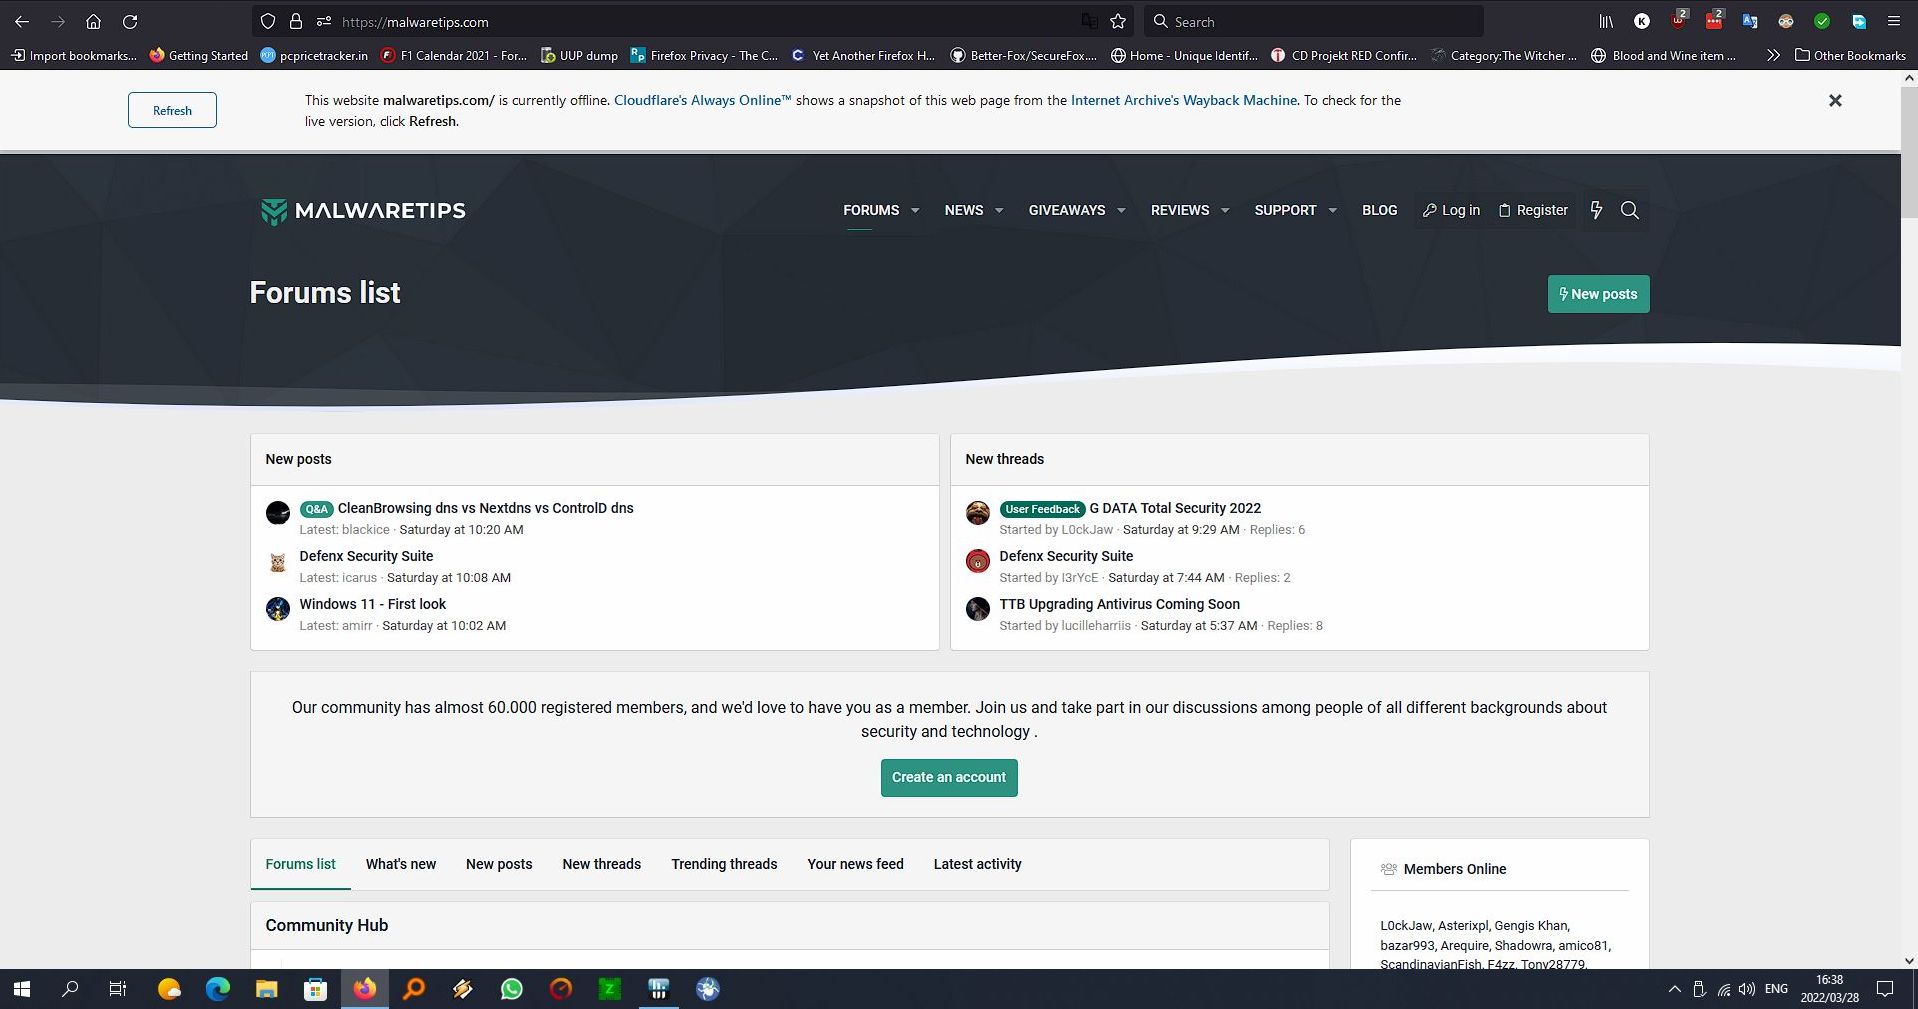
Task: Open the volume control in system tray
Action: coord(1747,989)
